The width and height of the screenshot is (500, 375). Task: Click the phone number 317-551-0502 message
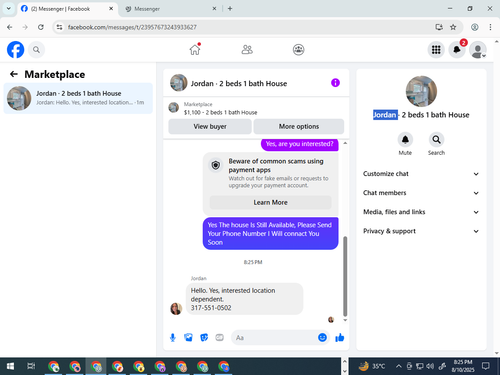[x=211, y=308]
